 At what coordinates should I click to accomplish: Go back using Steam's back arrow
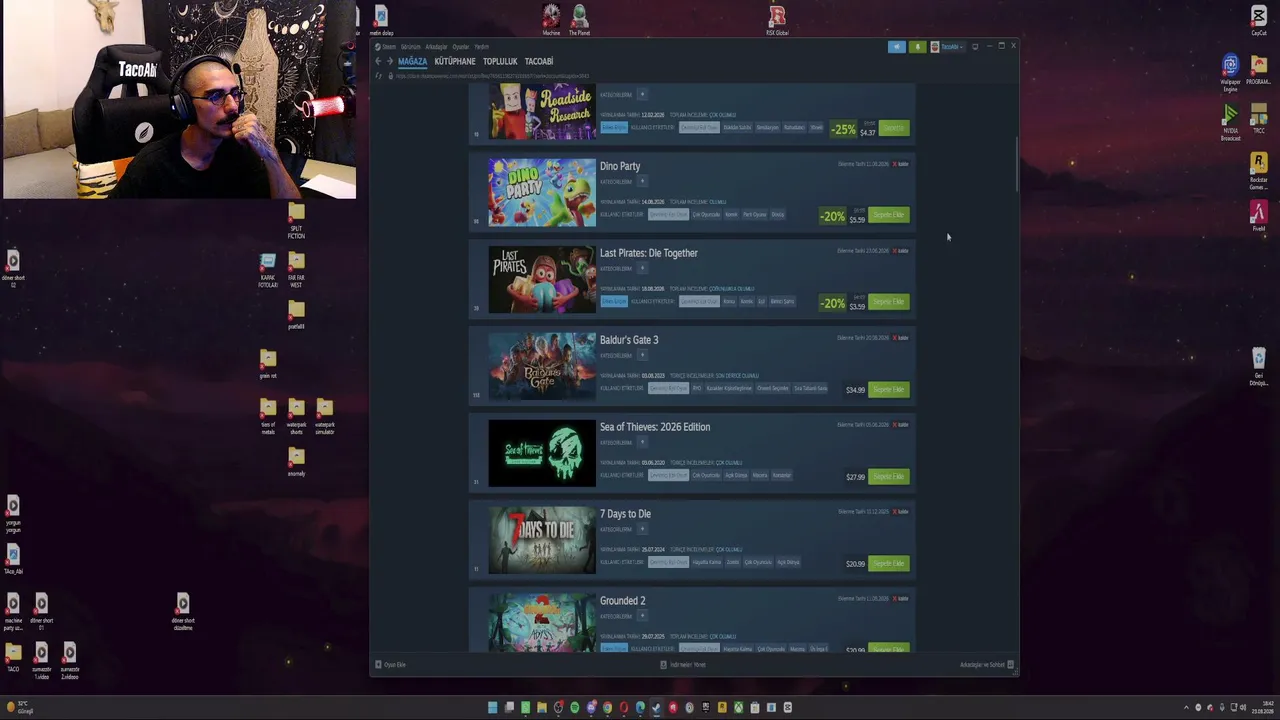(378, 61)
